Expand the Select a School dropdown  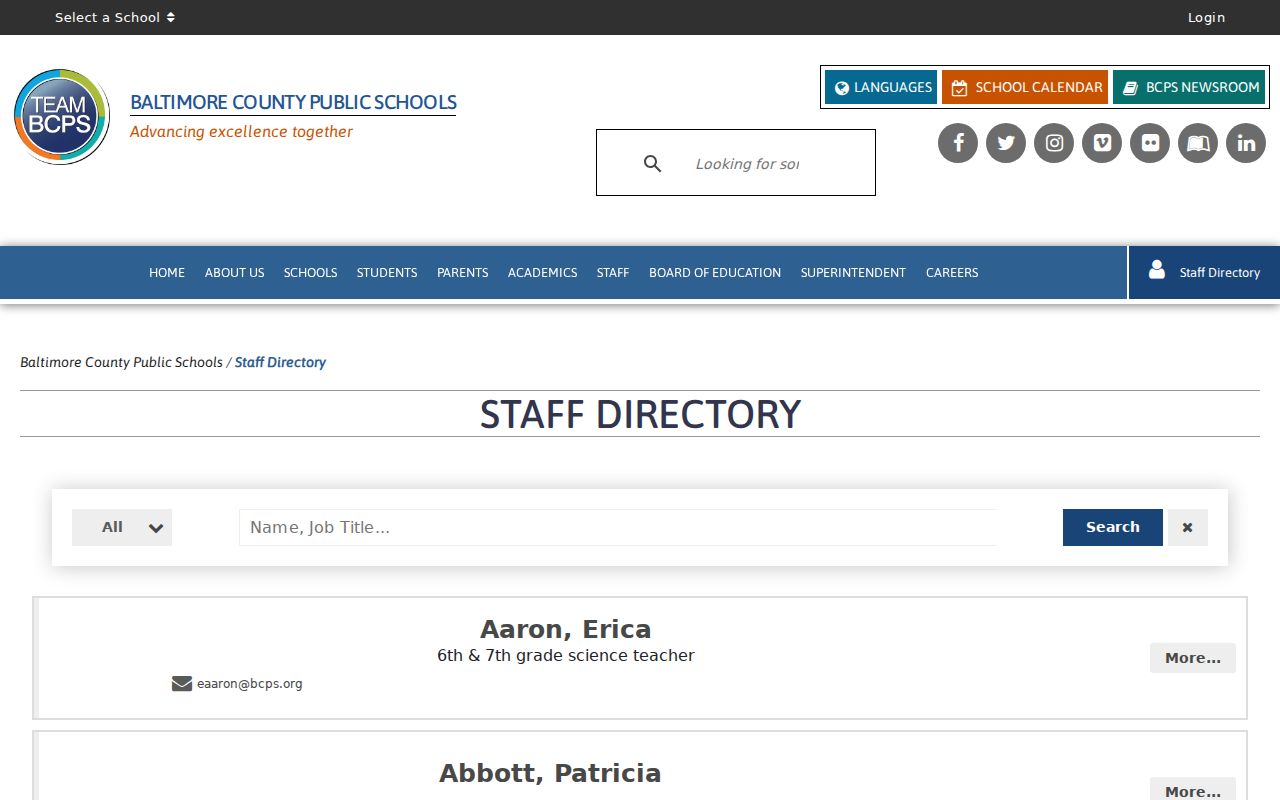[x=115, y=17]
